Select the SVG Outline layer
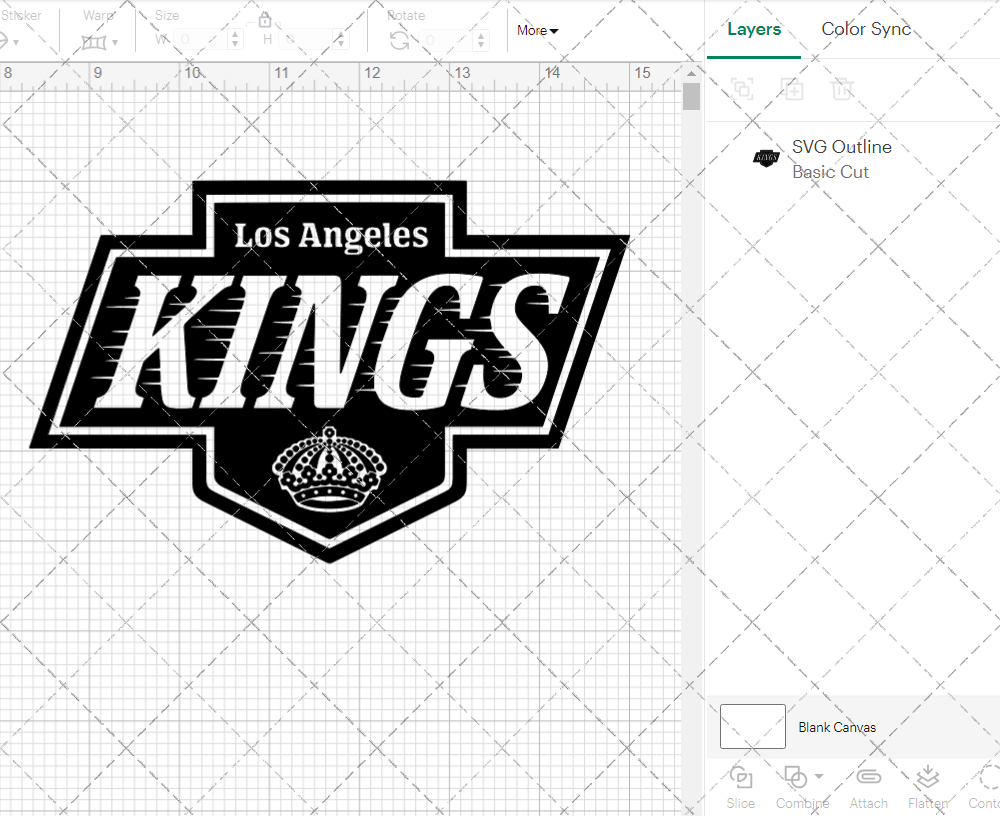 [840, 158]
